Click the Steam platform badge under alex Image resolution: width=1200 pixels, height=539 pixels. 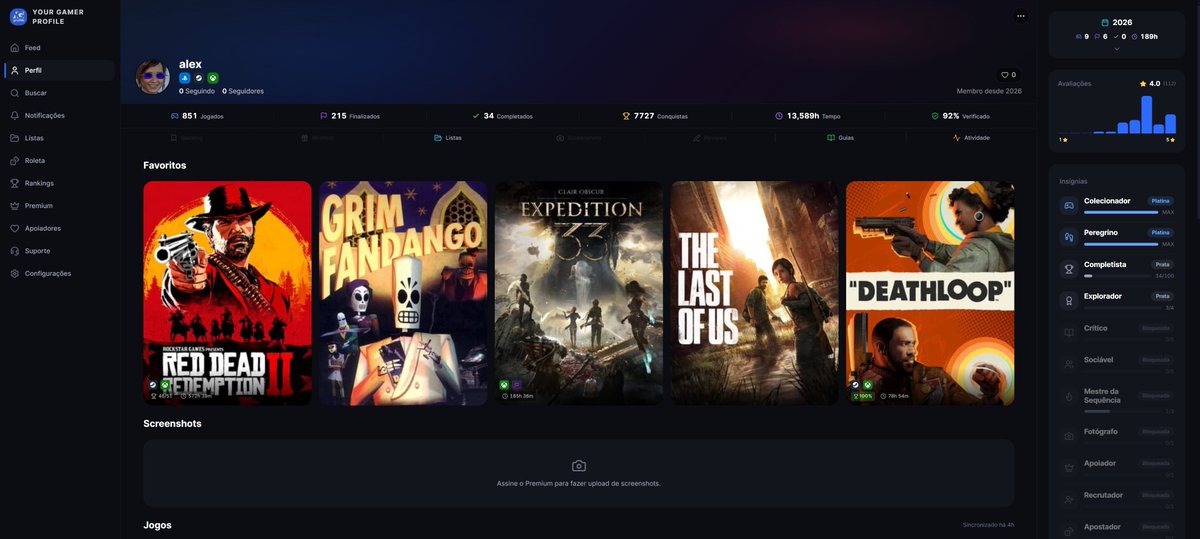click(x=199, y=78)
